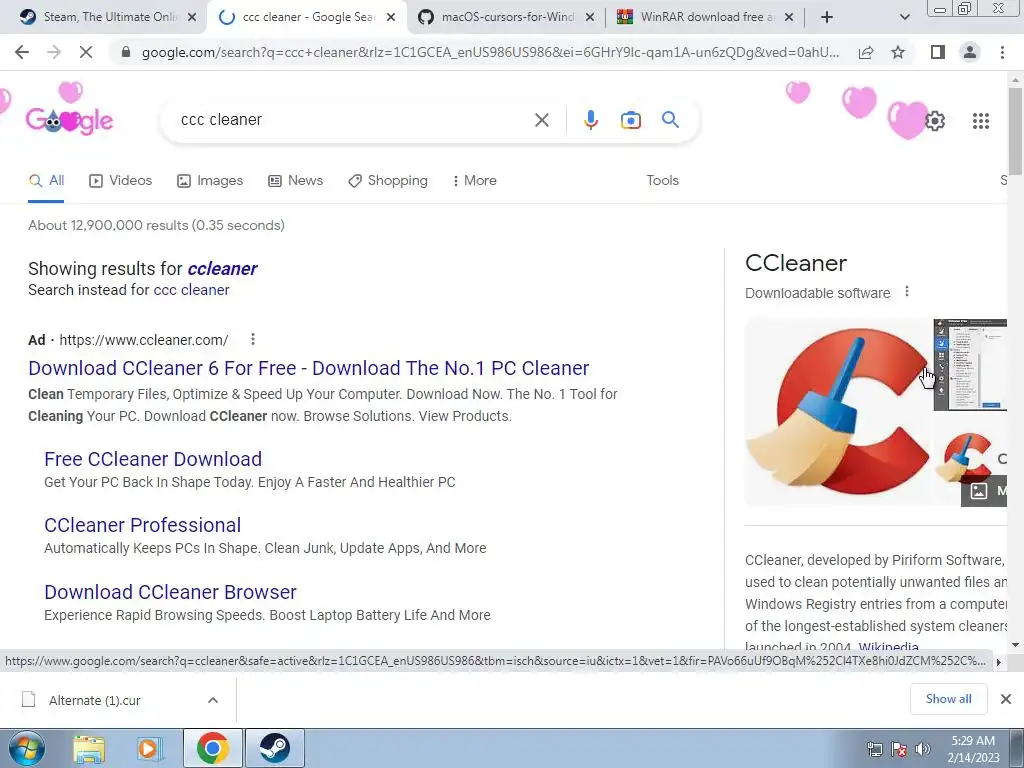Click the browser forward arrow

[x=54, y=52]
